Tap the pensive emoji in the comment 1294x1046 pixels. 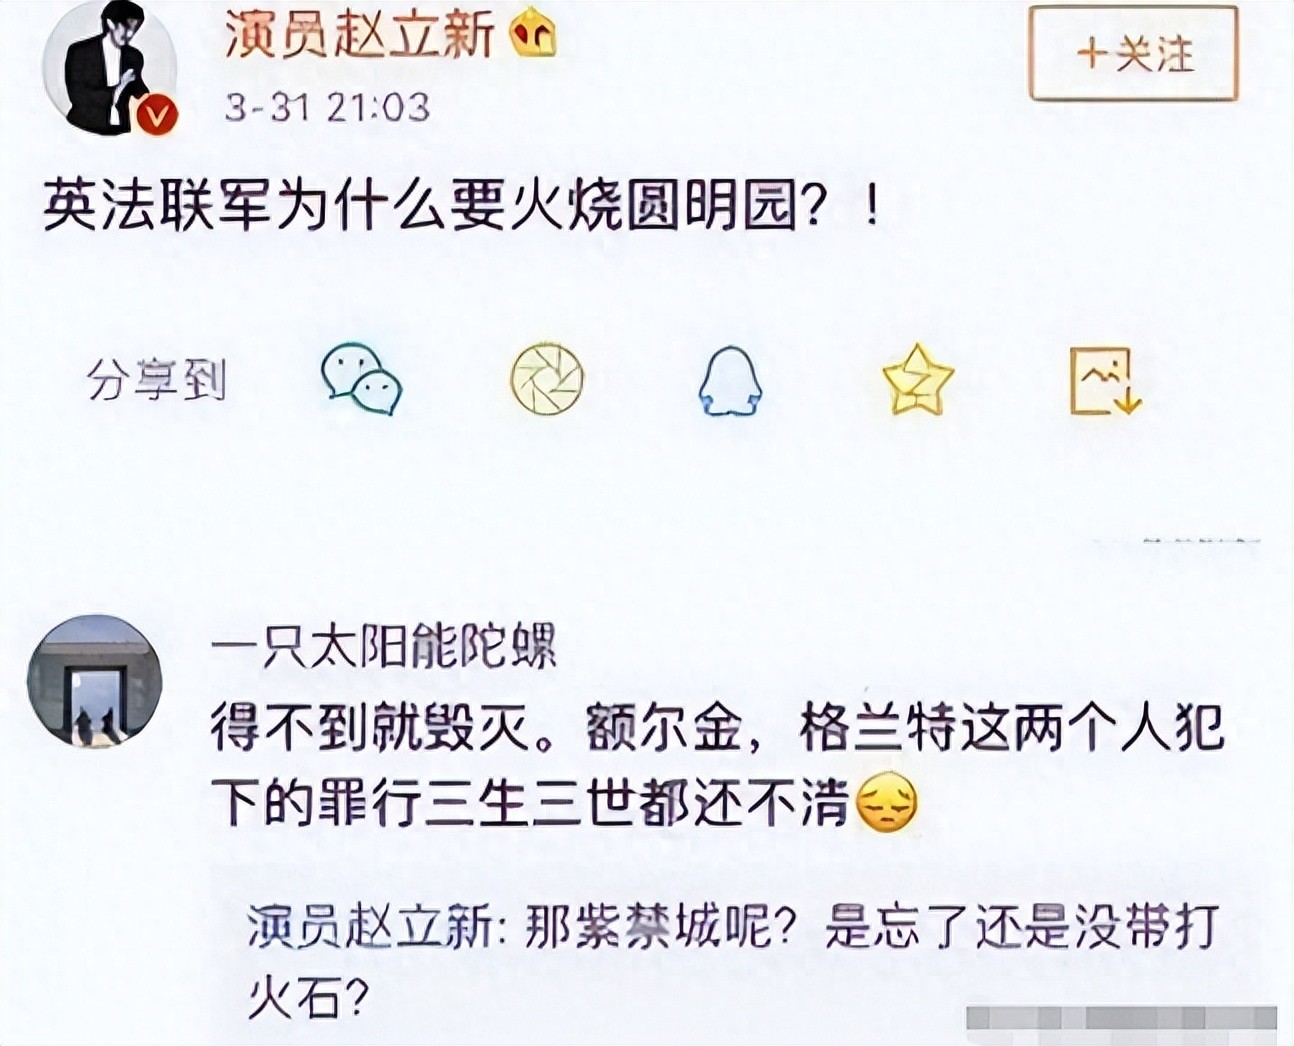point(887,801)
